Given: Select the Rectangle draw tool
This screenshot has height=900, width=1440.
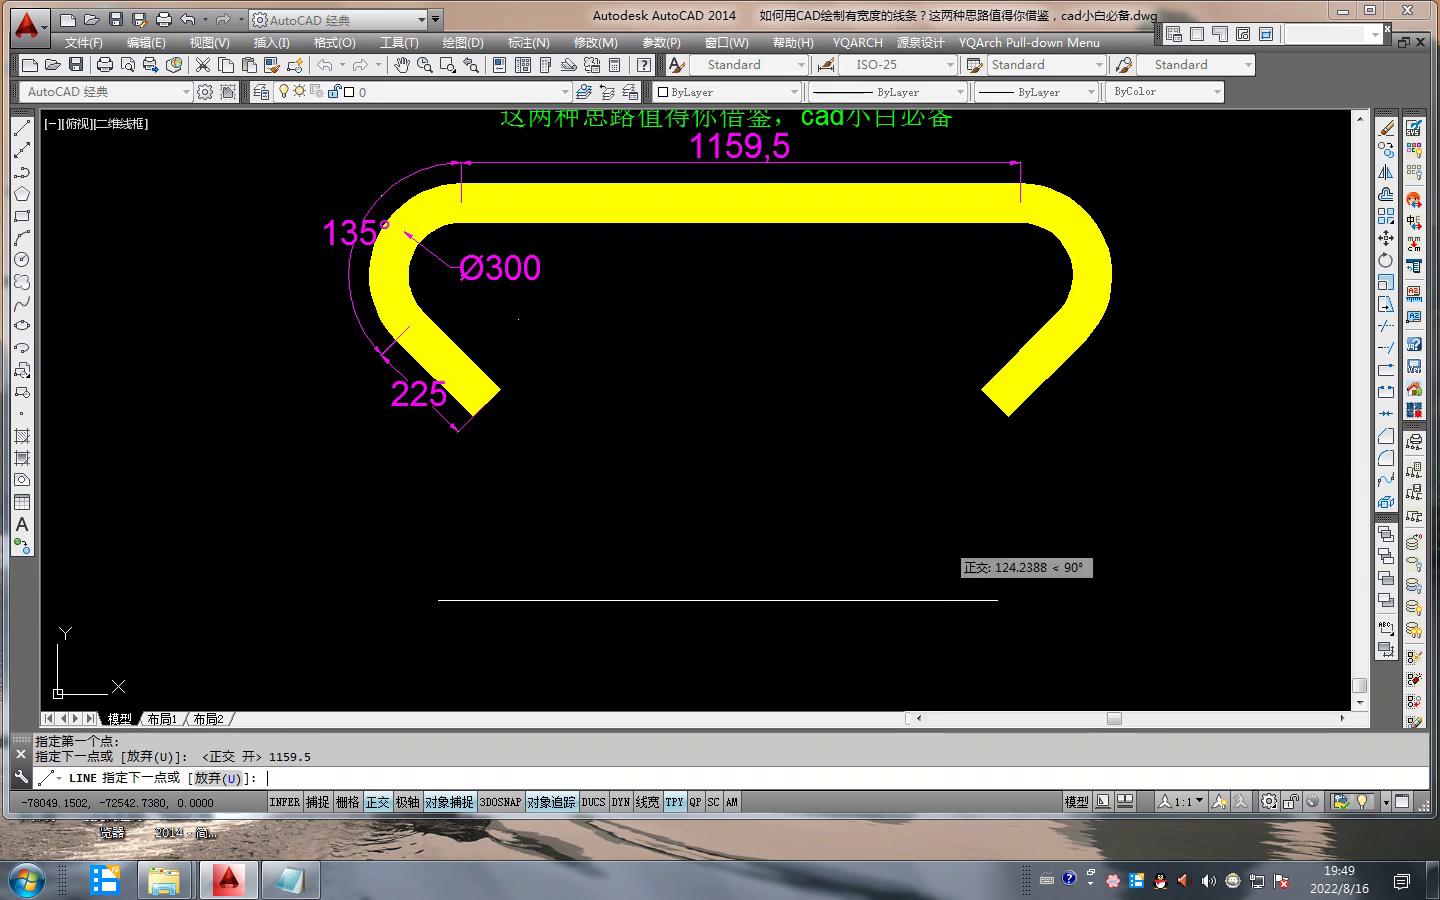Looking at the screenshot, I should point(22,216).
